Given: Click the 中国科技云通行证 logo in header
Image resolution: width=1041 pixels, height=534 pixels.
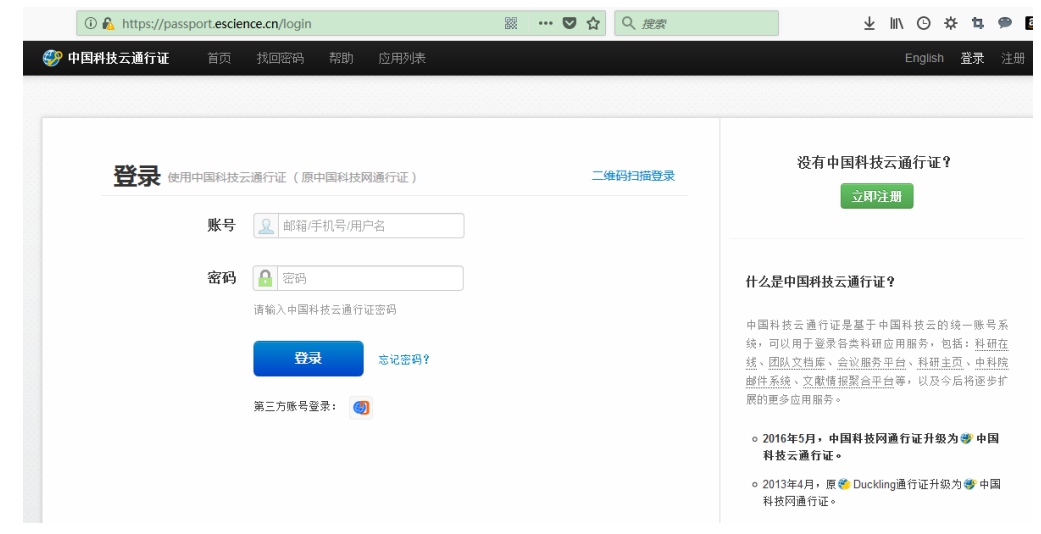Looking at the screenshot, I should point(106,58).
